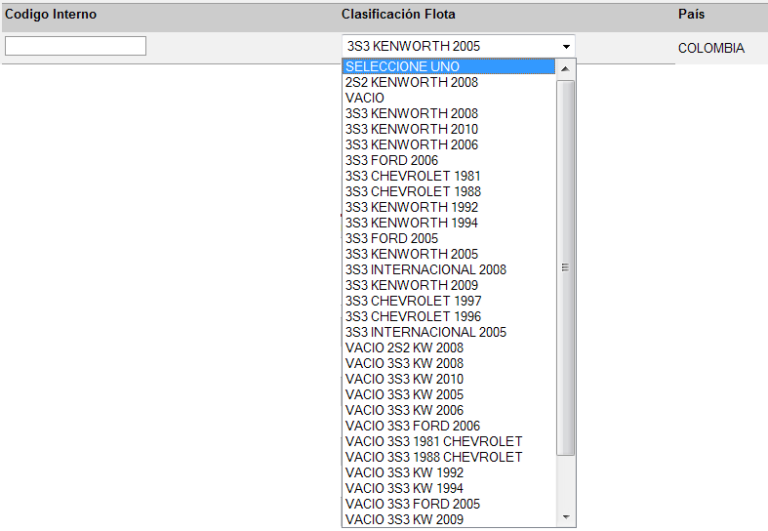Choose 2S2 KENWORTH 2008 from list
The width and height of the screenshot is (768, 531).
point(411,83)
